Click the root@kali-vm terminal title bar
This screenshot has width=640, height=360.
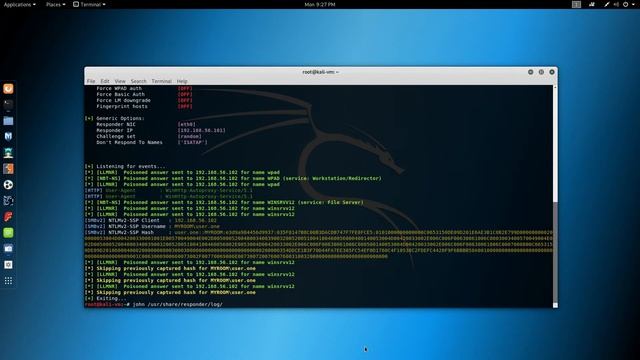pos(321,72)
